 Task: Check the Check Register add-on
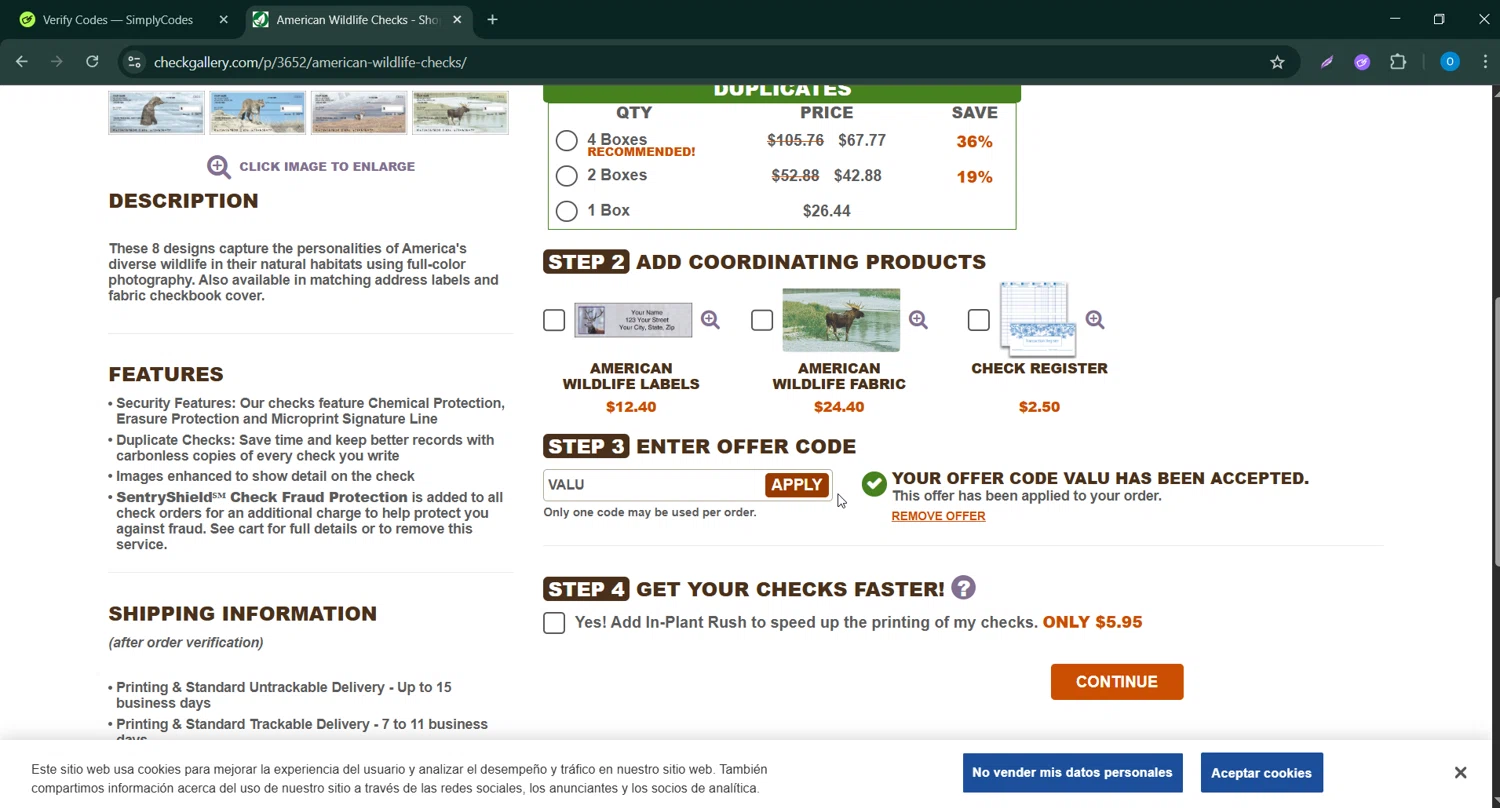[x=979, y=320]
